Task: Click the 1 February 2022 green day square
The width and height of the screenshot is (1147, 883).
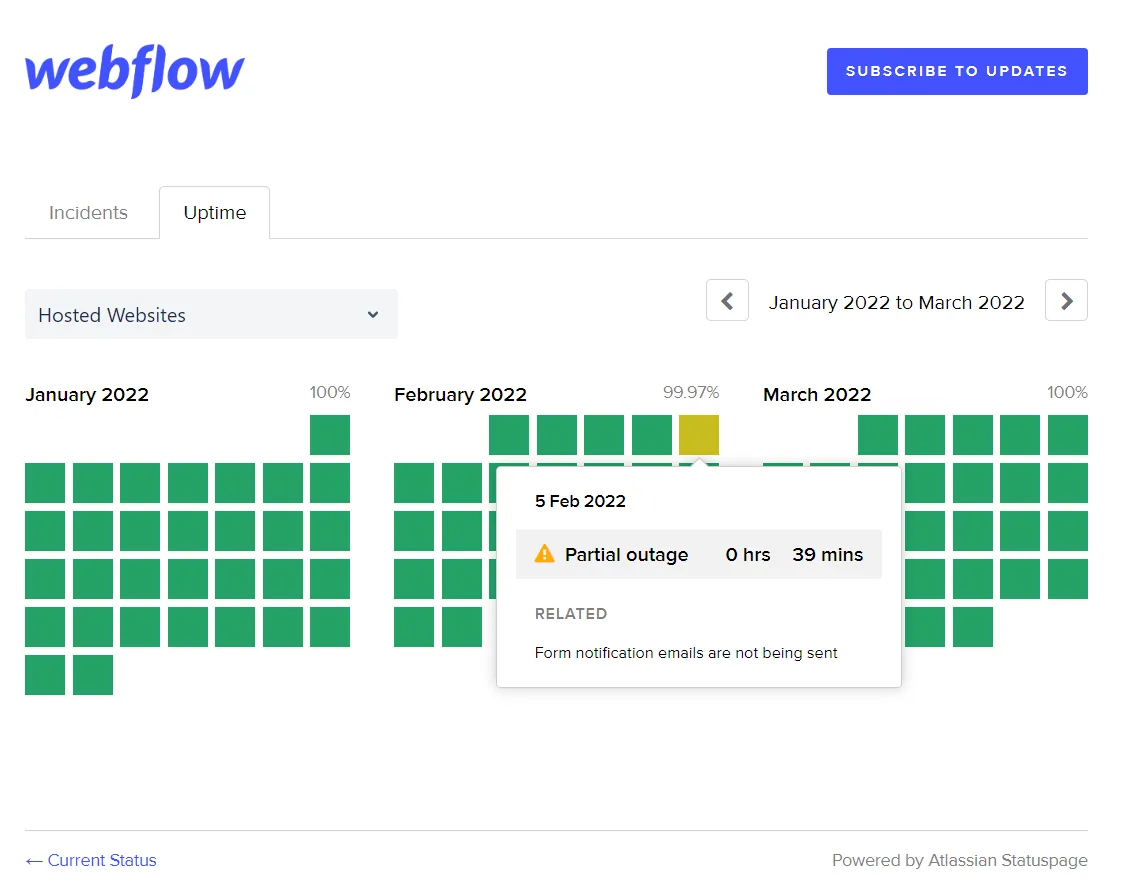Action: (509, 435)
